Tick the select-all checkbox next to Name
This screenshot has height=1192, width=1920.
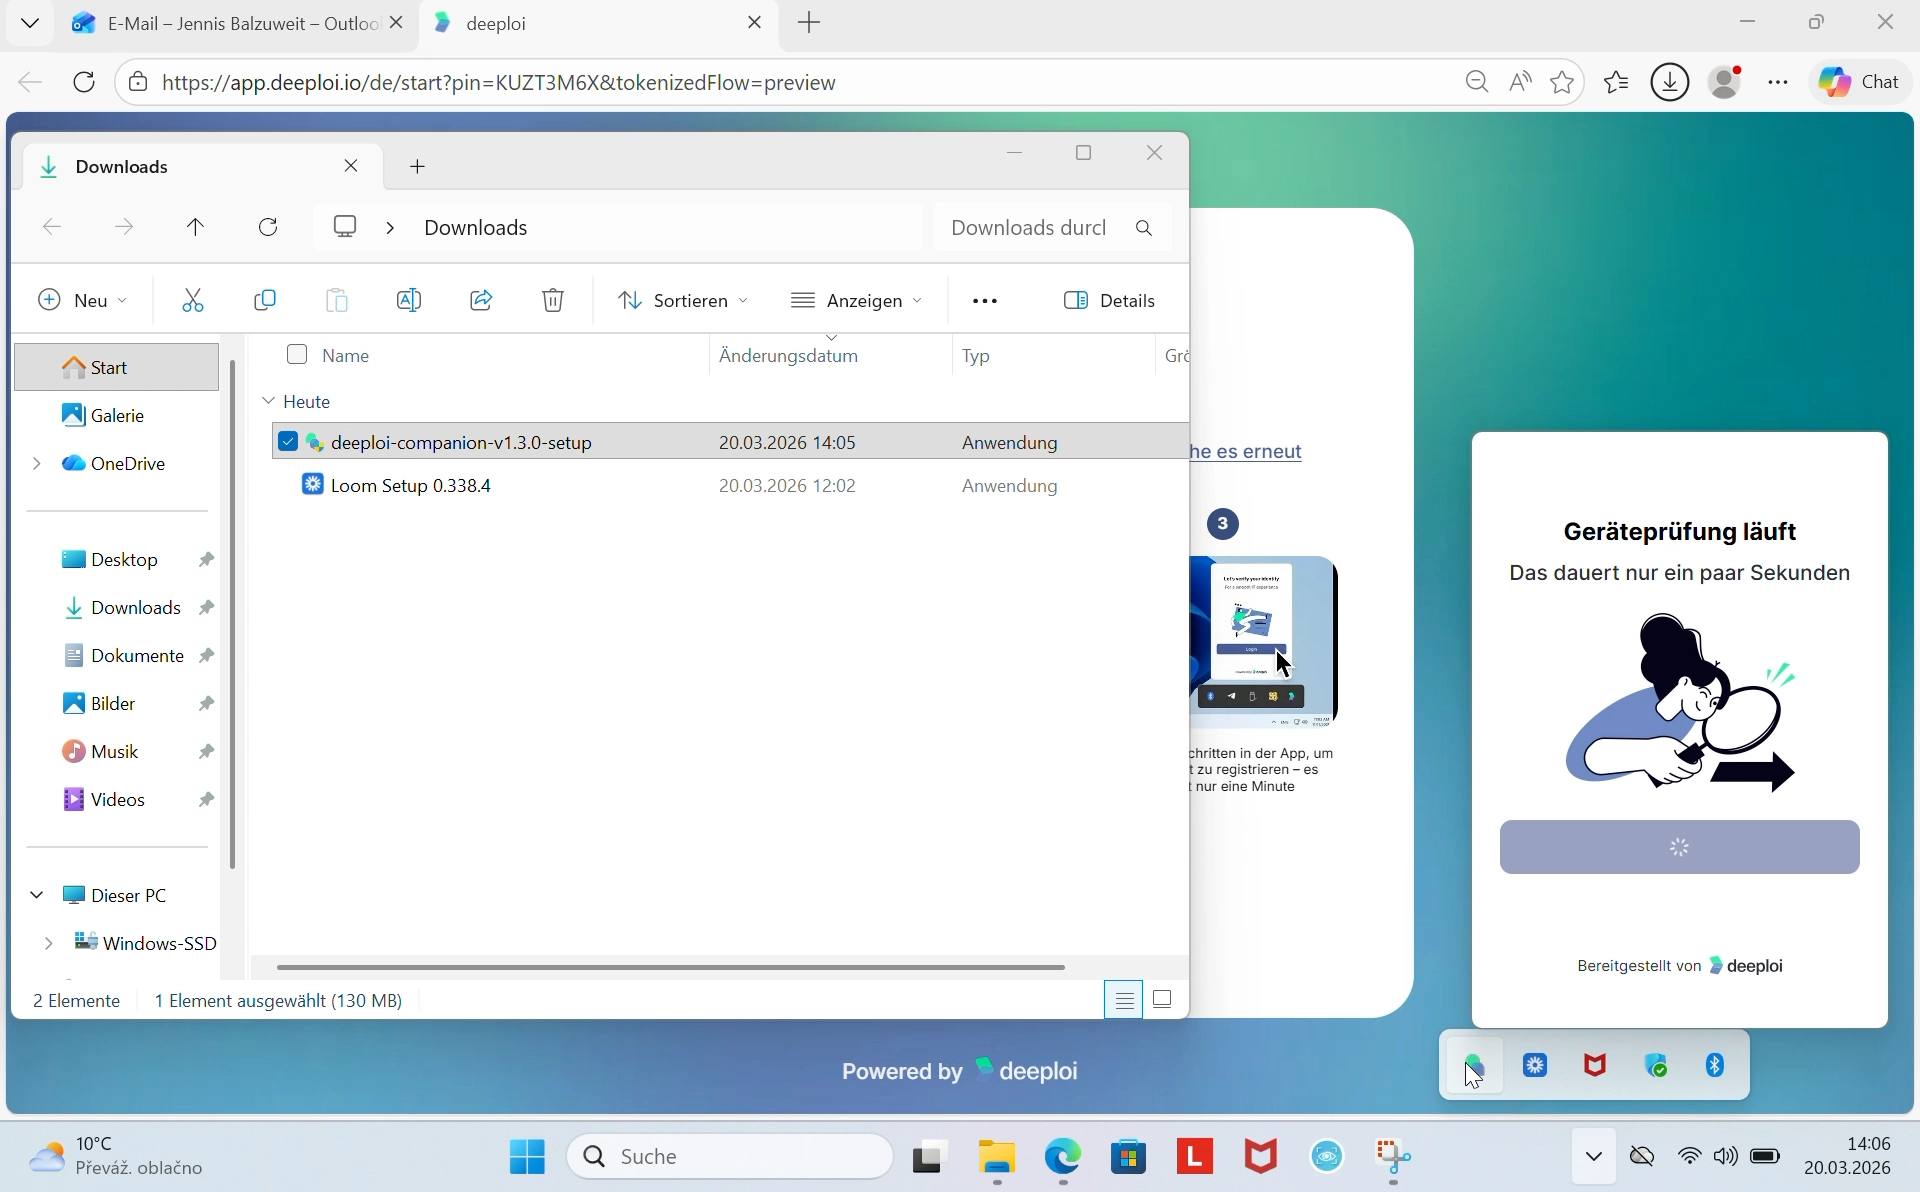pyautogui.click(x=297, y=354)
